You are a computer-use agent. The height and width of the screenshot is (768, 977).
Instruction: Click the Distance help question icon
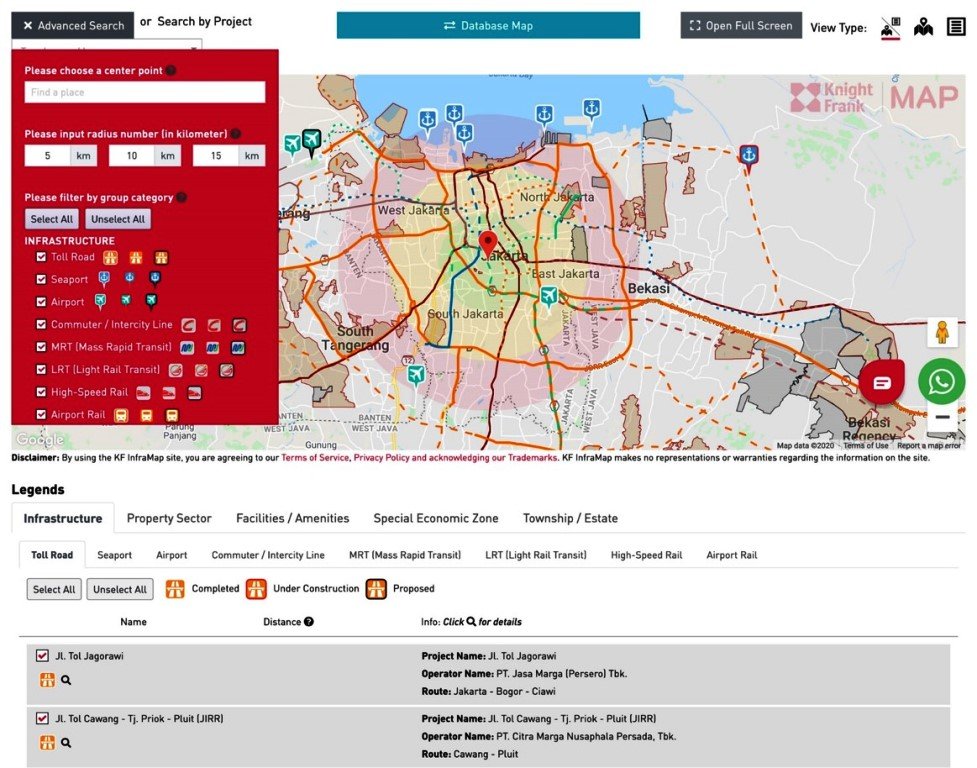[308, 622]
